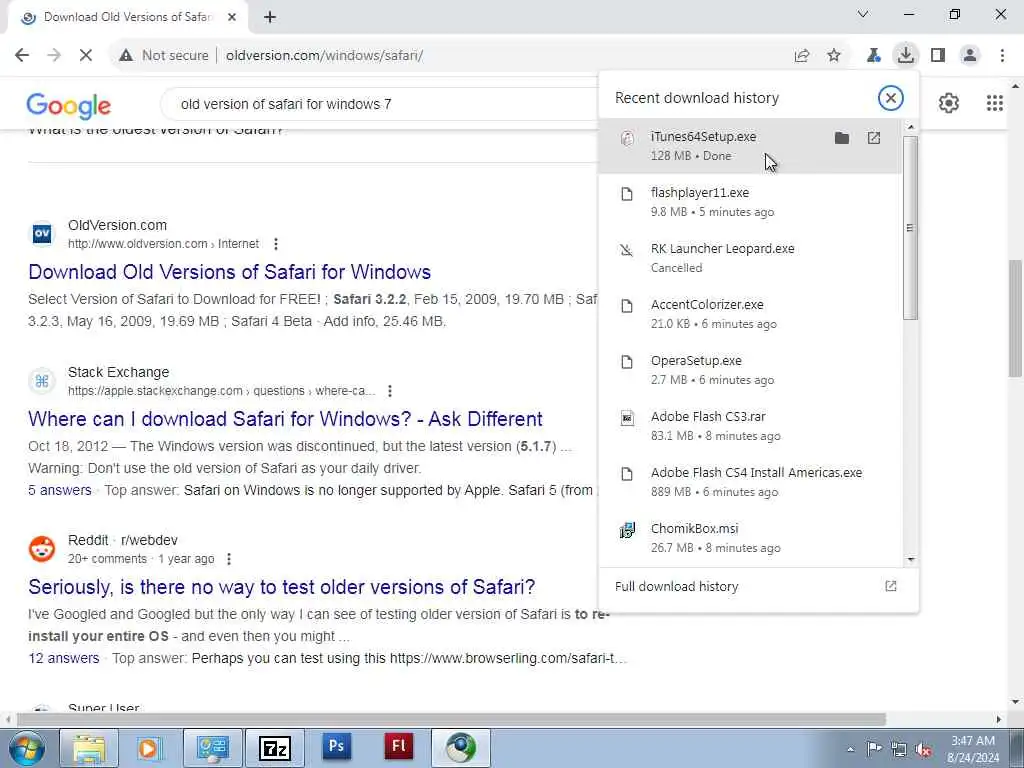Viewport: 1024px width, 768px height.
Task: Open Chrome Labs flask icon
Action: [873, 56]
